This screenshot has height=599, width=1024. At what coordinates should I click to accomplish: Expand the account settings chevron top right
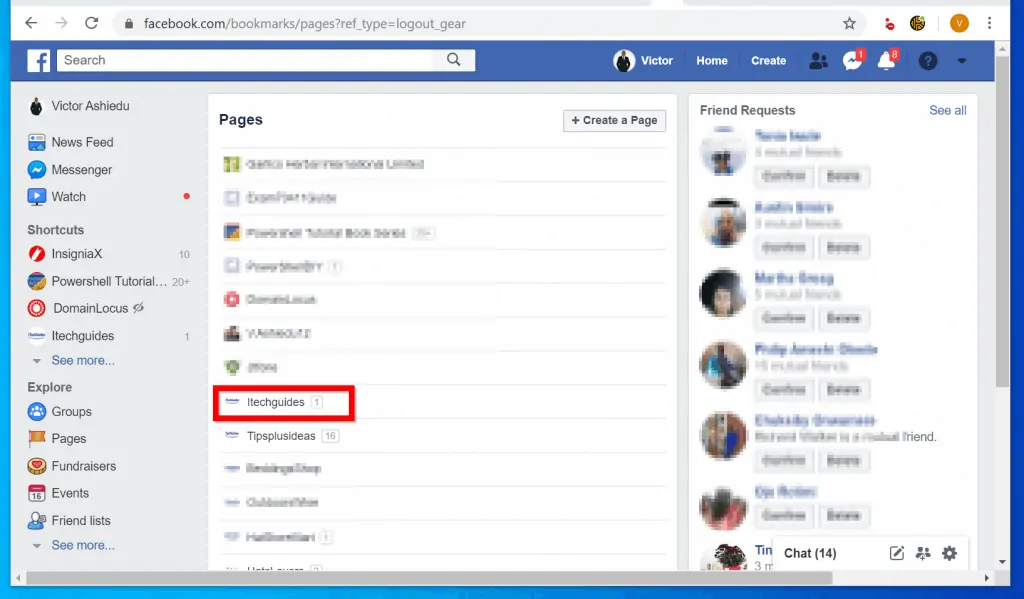point(962,61)
